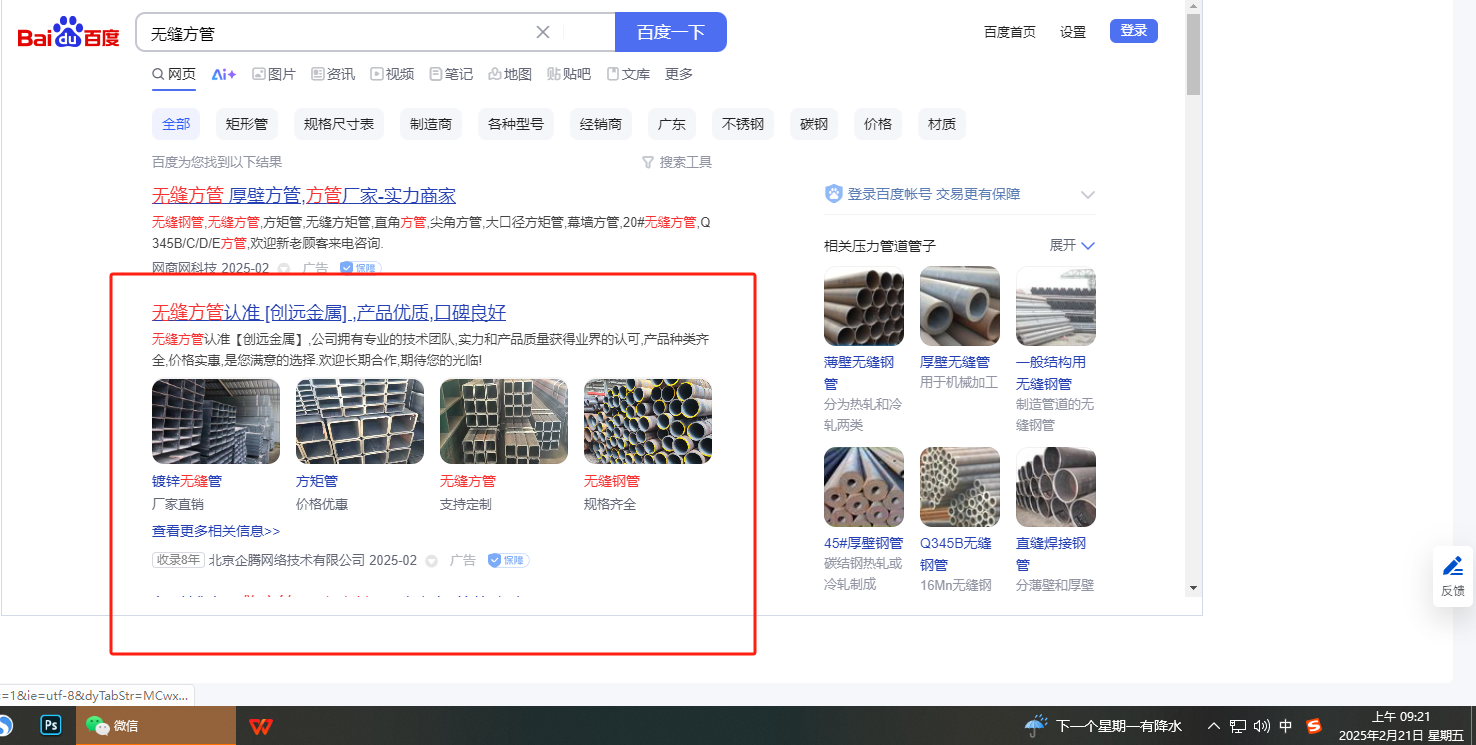The width and height of the screenshot is (1476, 745).
Task: Click the page's vertical scrollbar thumb
Action: tap(1193, 55)
